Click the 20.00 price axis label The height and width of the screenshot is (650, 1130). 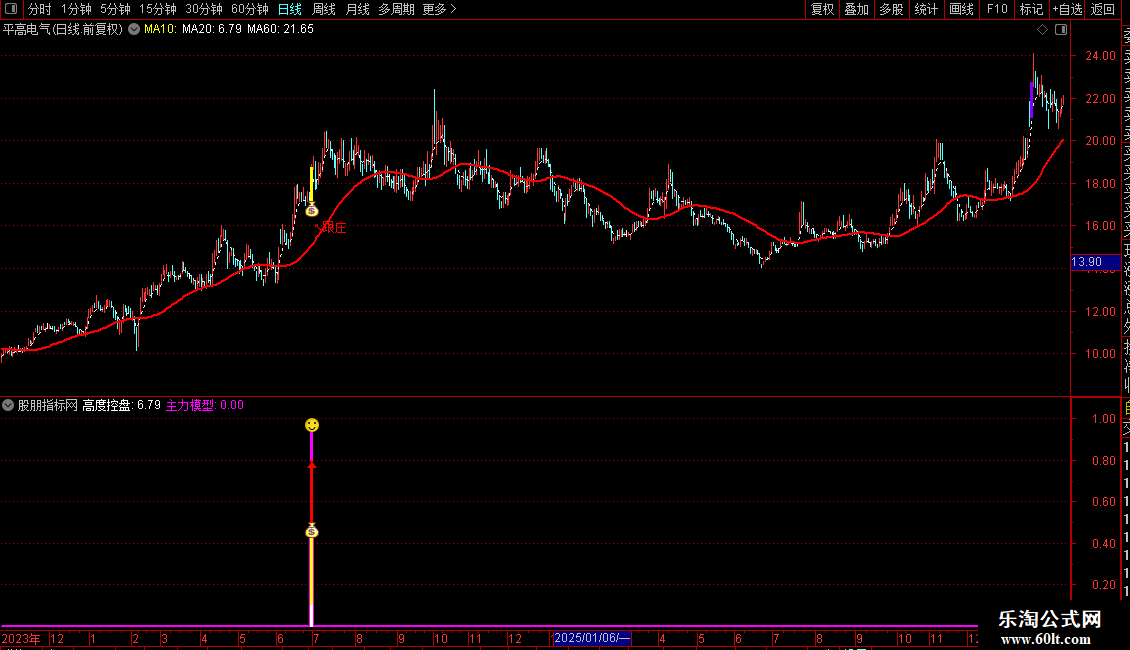[x=1100, y=141]
